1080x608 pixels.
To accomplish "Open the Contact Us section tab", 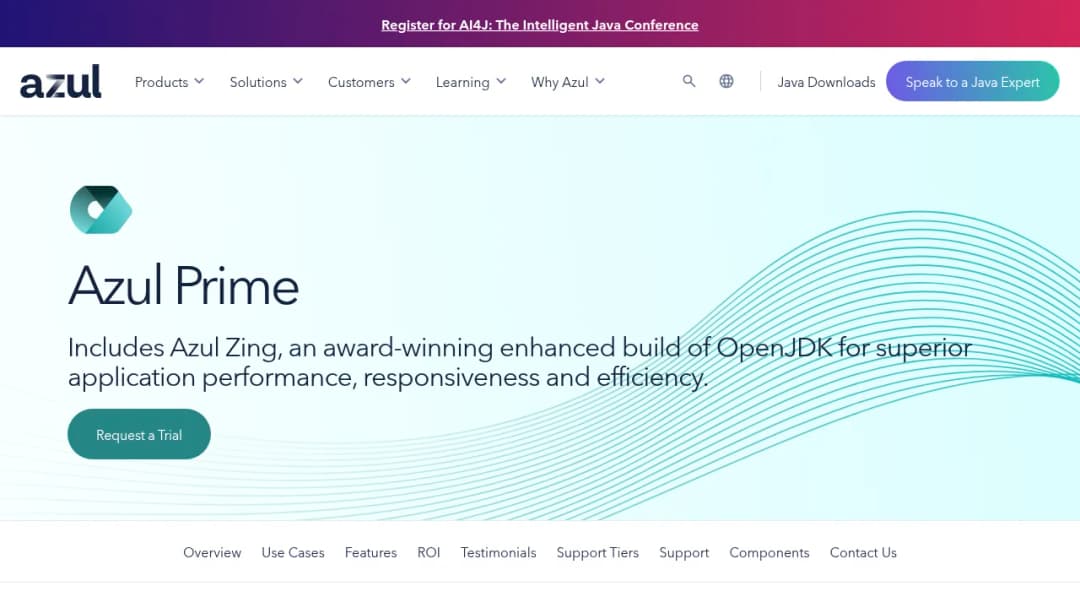I will pyautogui.click(x=863, y=552).
